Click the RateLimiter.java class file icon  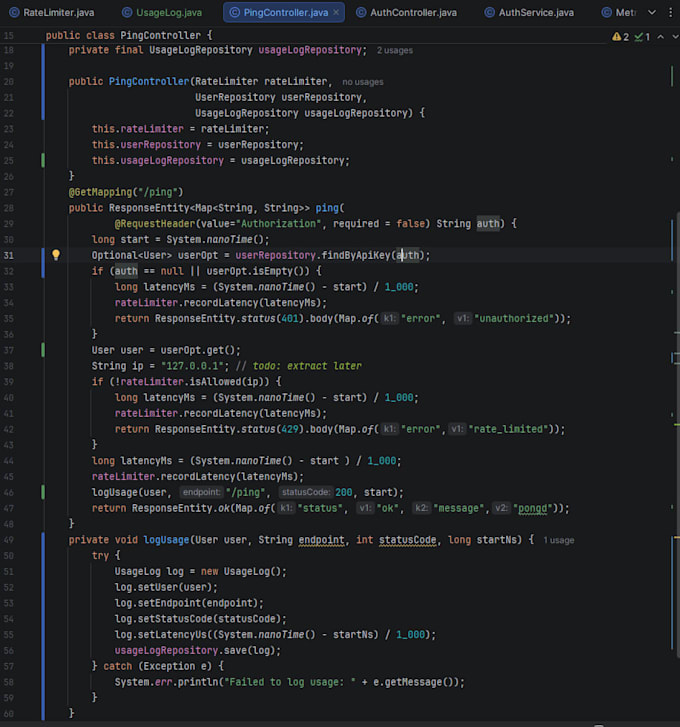point(15,13)
